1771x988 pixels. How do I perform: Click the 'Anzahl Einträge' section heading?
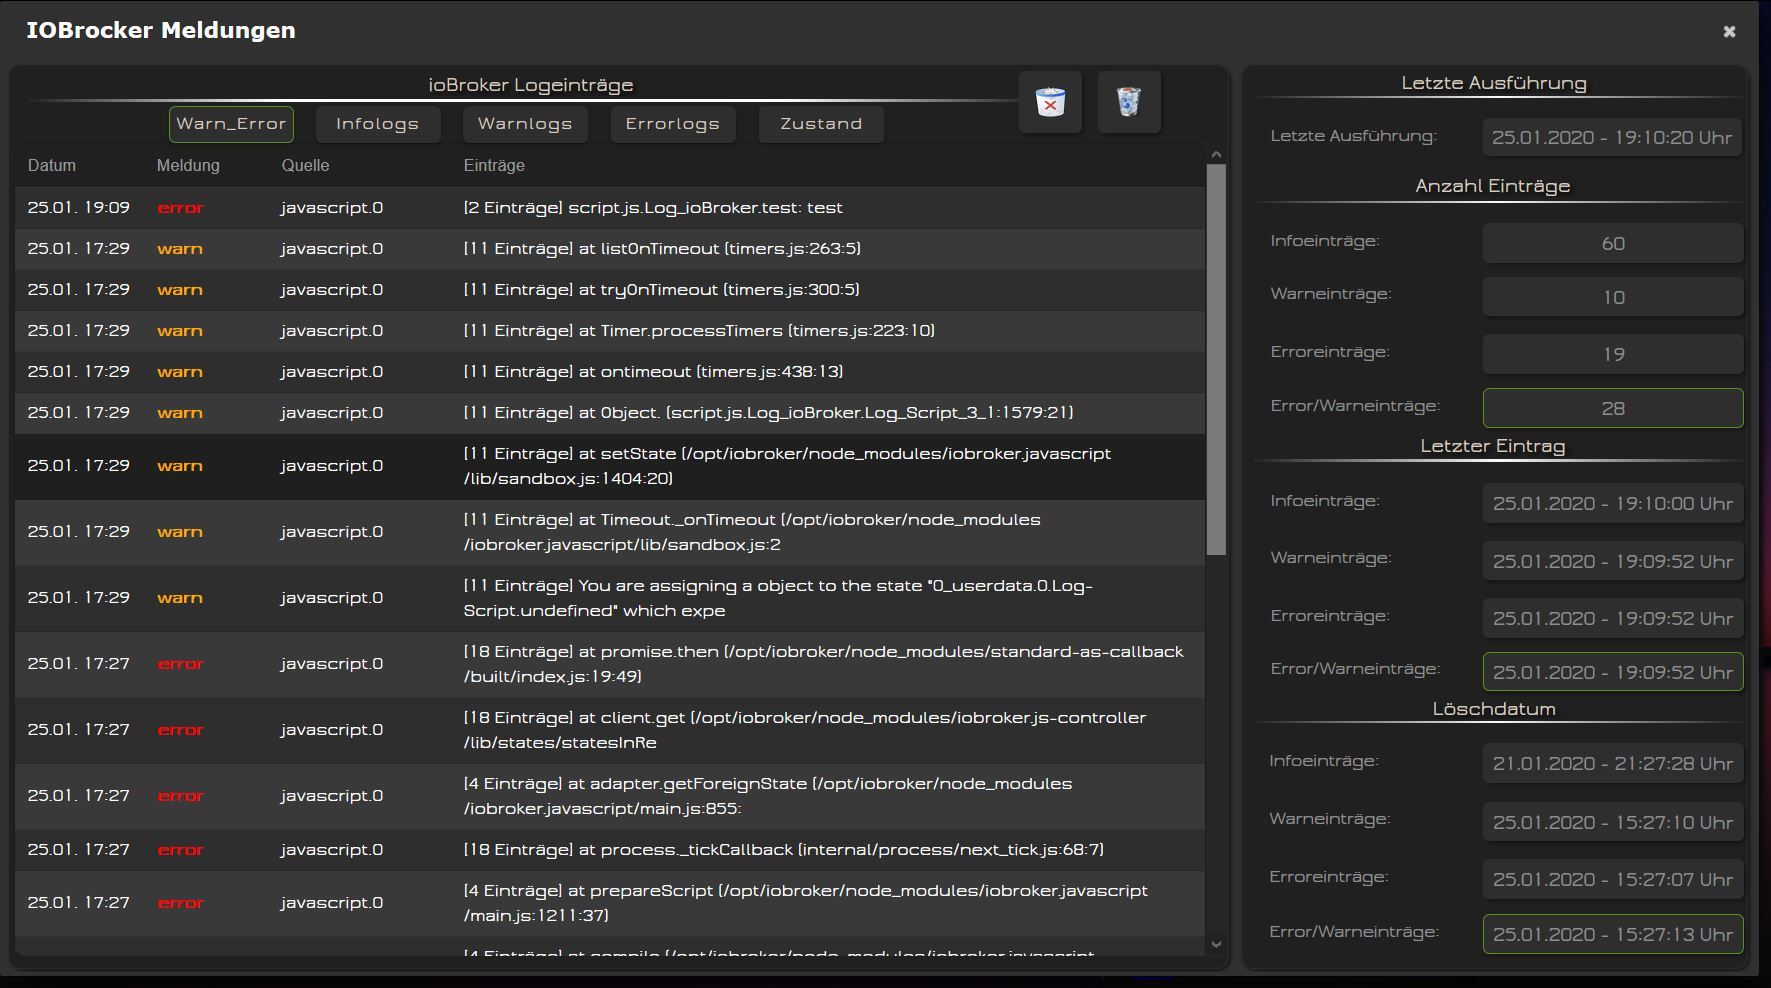tap(1493, 186)
